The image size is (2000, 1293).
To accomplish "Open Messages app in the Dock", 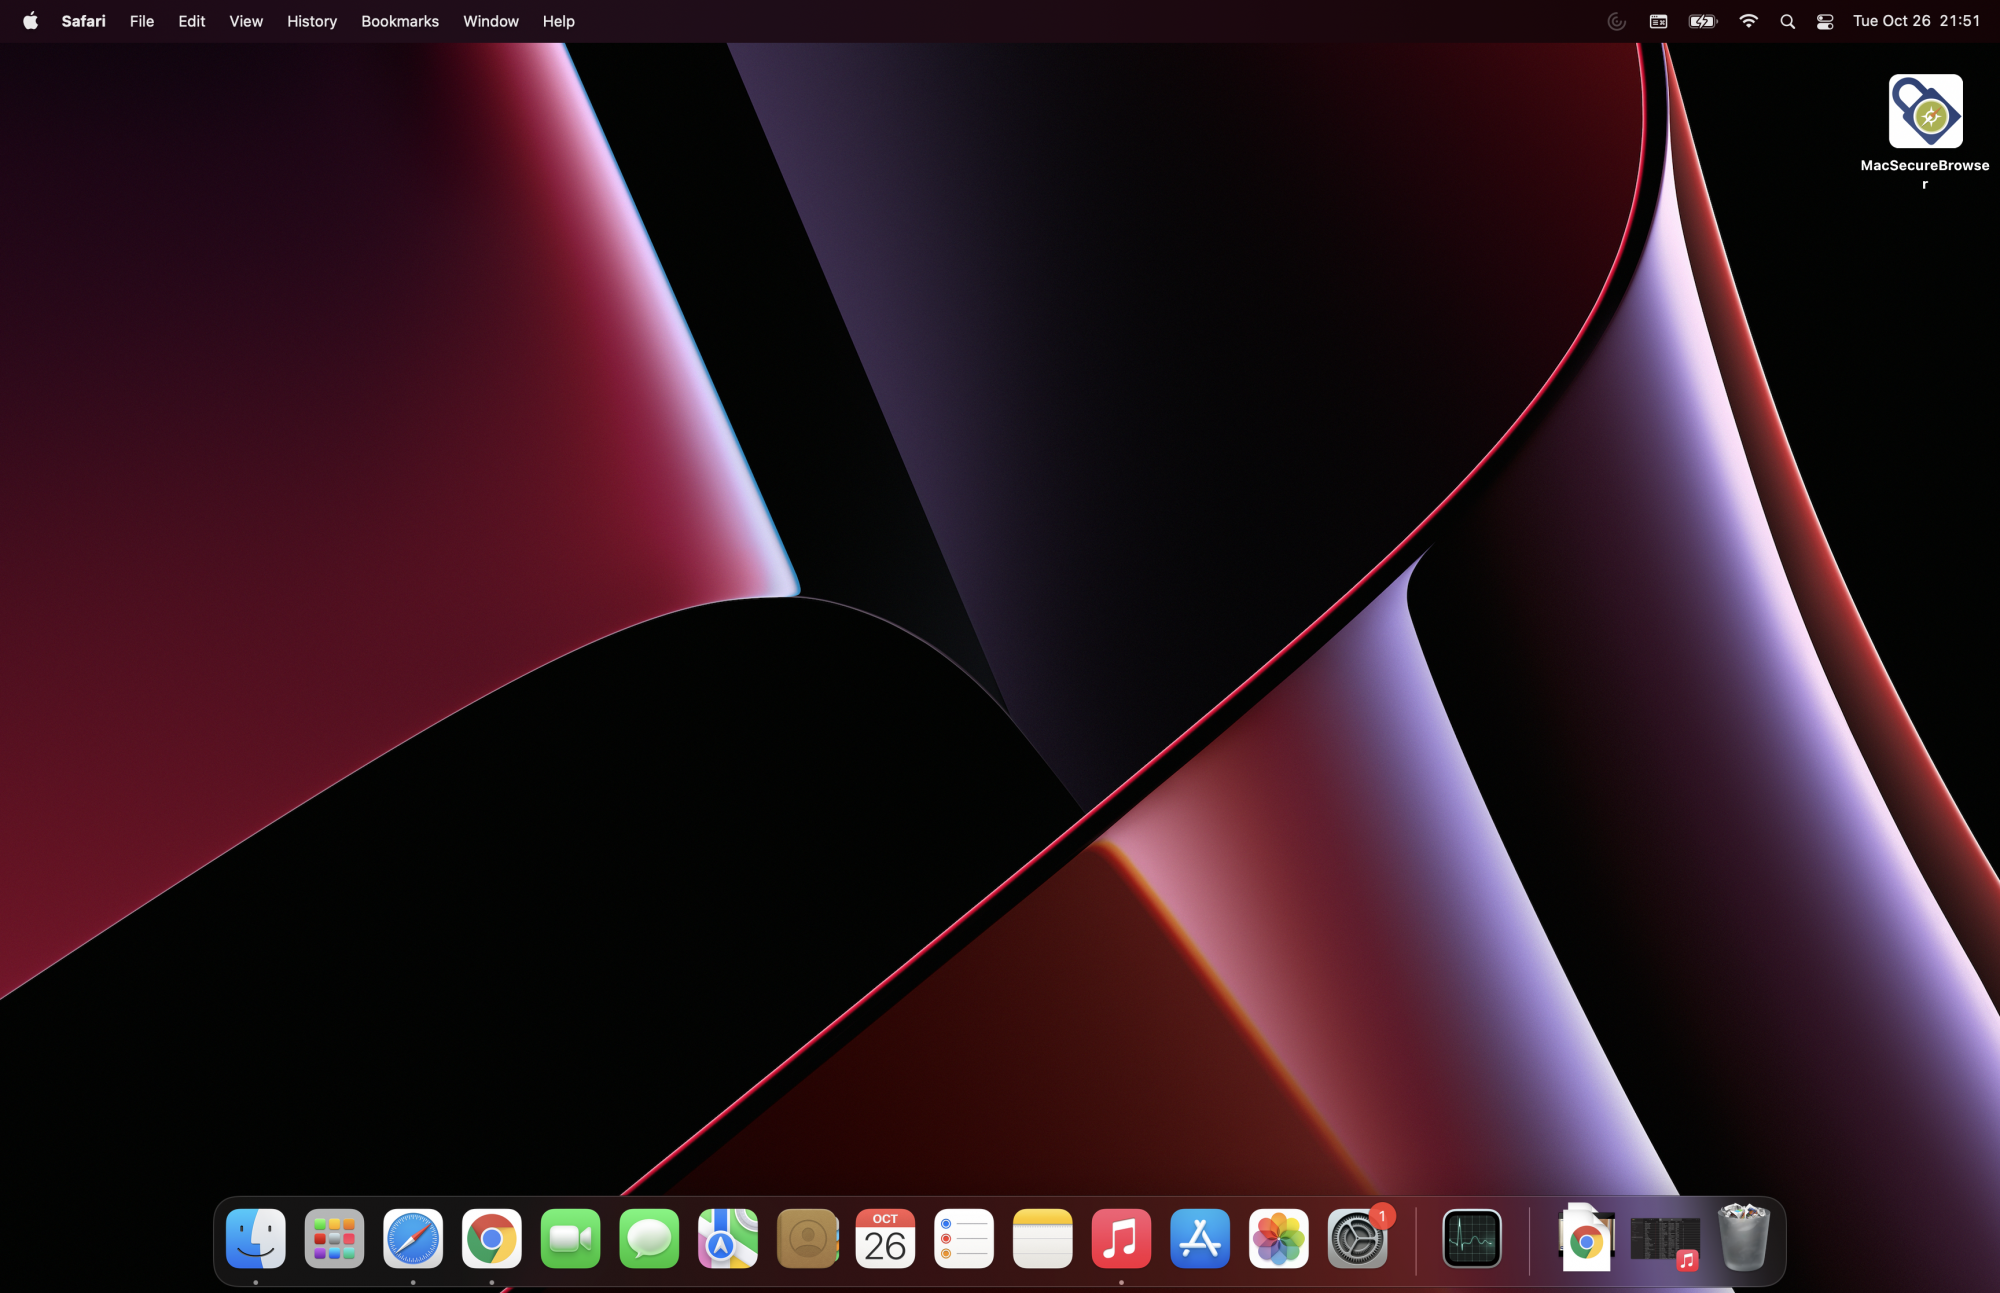I will (x=649, y=1239).
